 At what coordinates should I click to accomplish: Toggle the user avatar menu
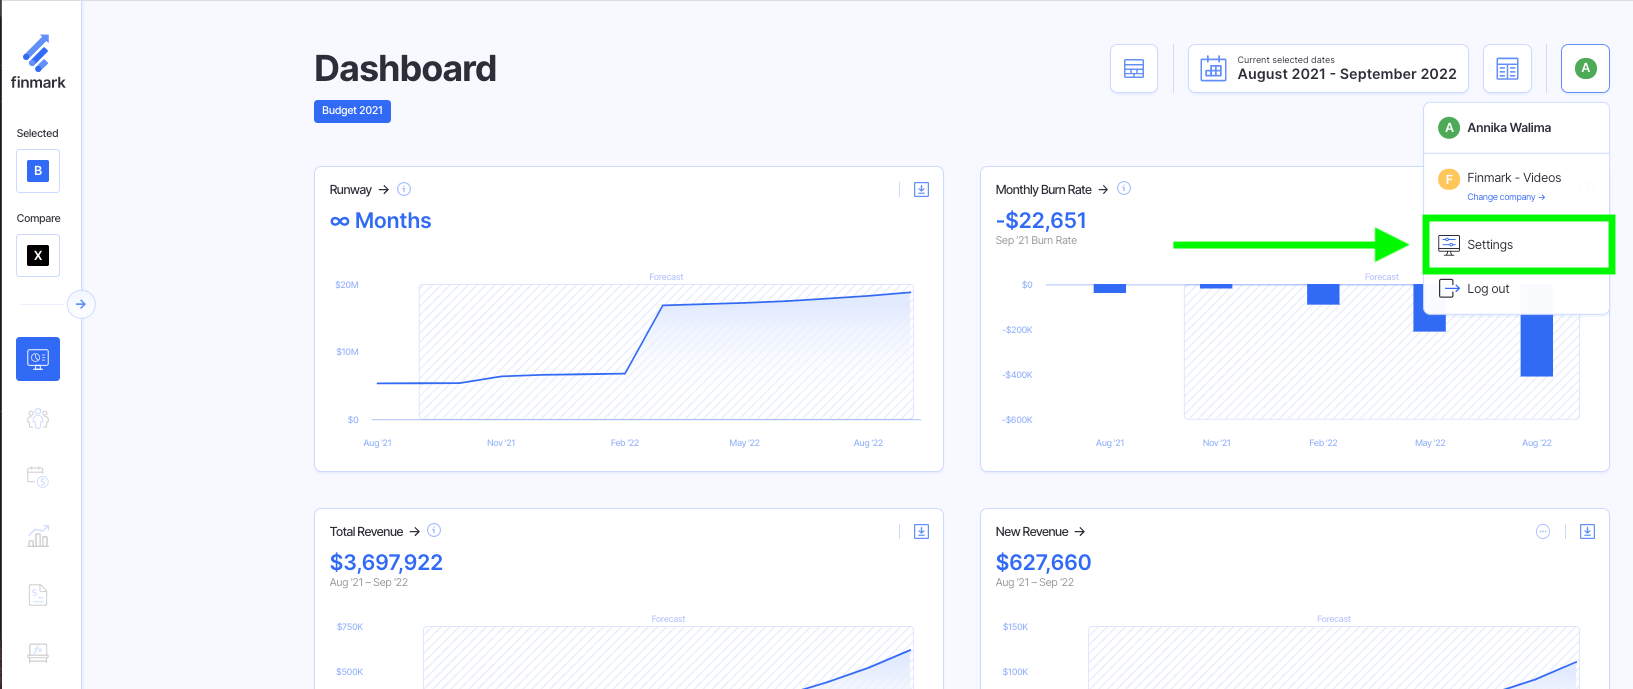1585,69
